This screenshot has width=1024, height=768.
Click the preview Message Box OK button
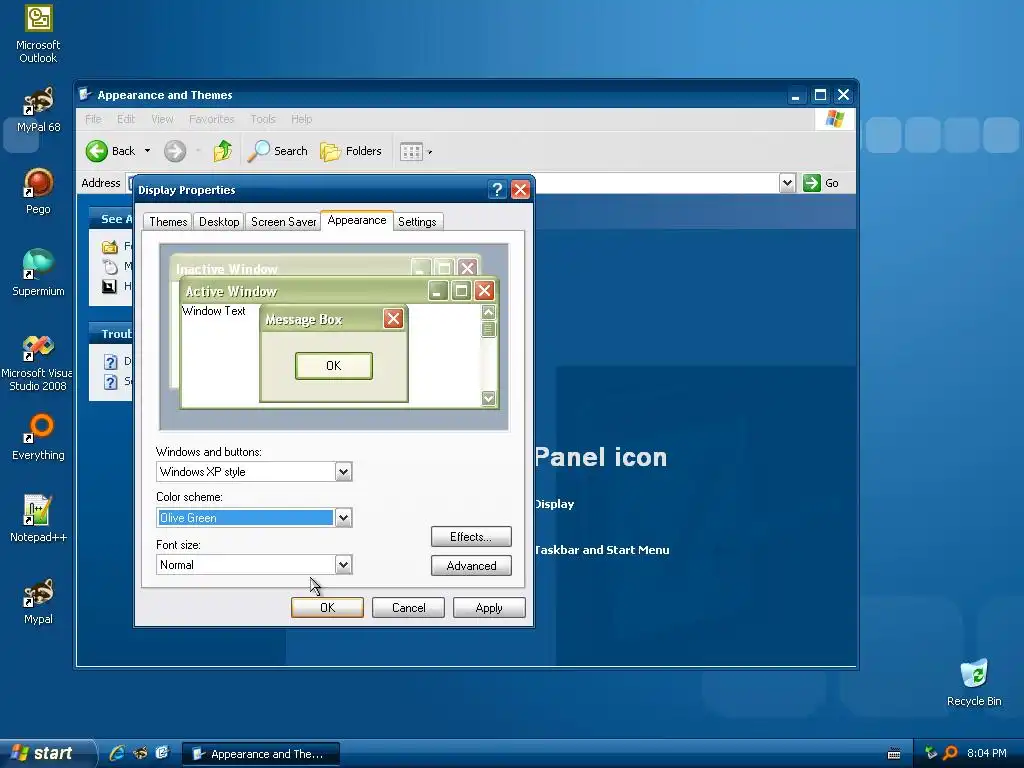[x=334, y=366]
